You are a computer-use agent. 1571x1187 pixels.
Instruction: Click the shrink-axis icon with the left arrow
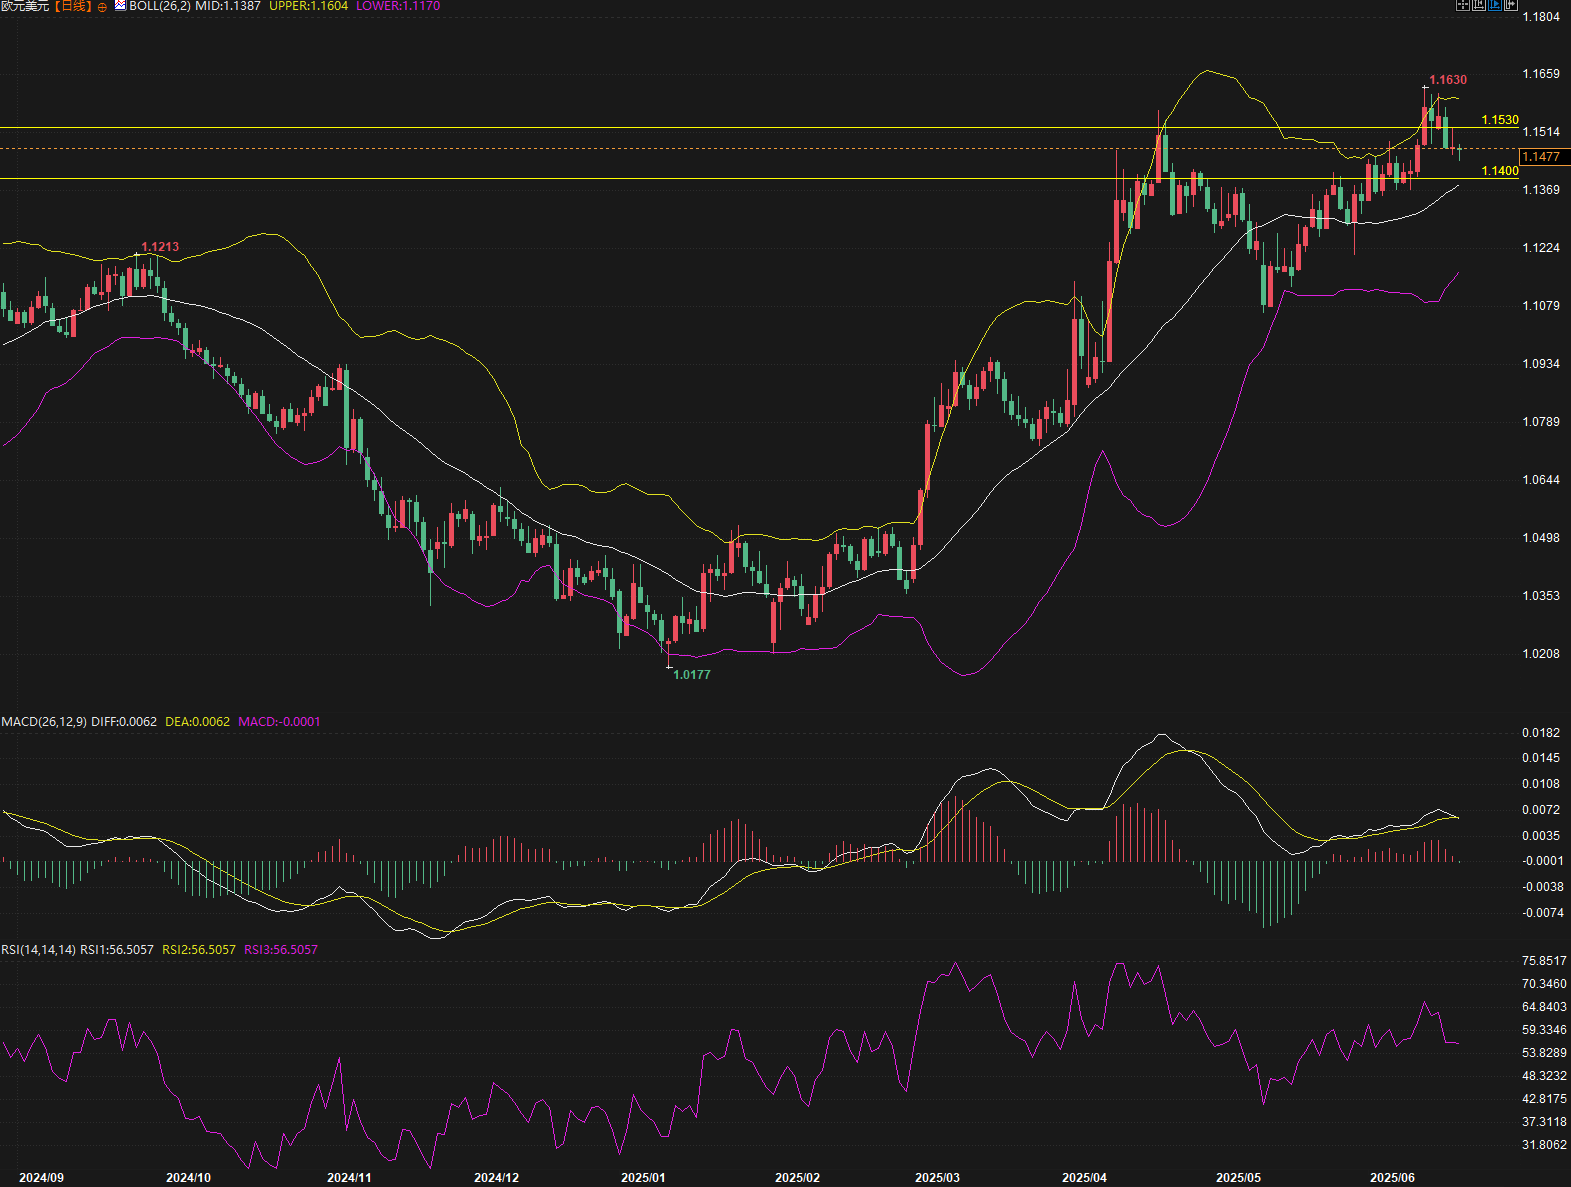click(x=1479, y=4)
